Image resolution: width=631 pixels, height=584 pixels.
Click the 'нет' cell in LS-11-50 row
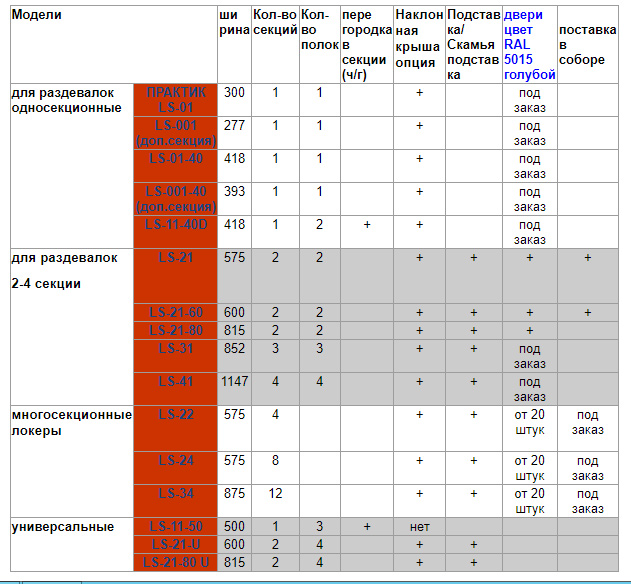419,526
